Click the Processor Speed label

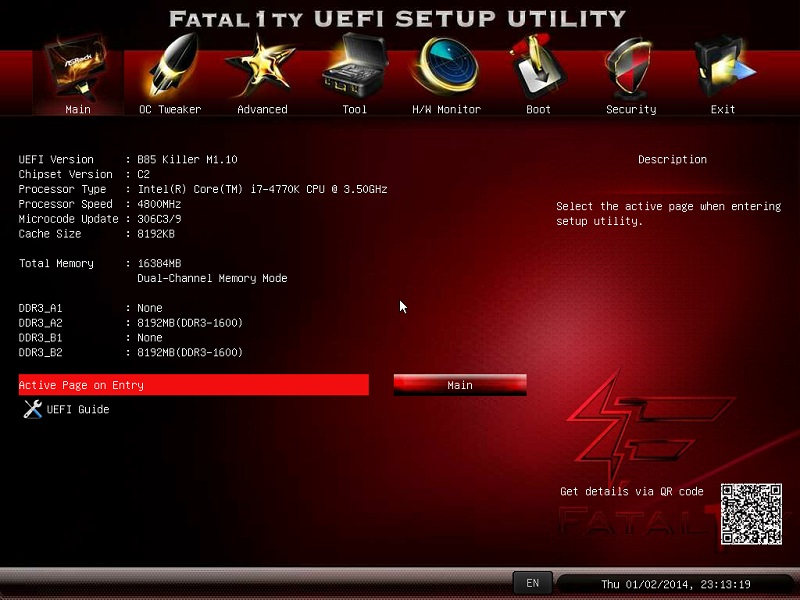click(65, 204)
